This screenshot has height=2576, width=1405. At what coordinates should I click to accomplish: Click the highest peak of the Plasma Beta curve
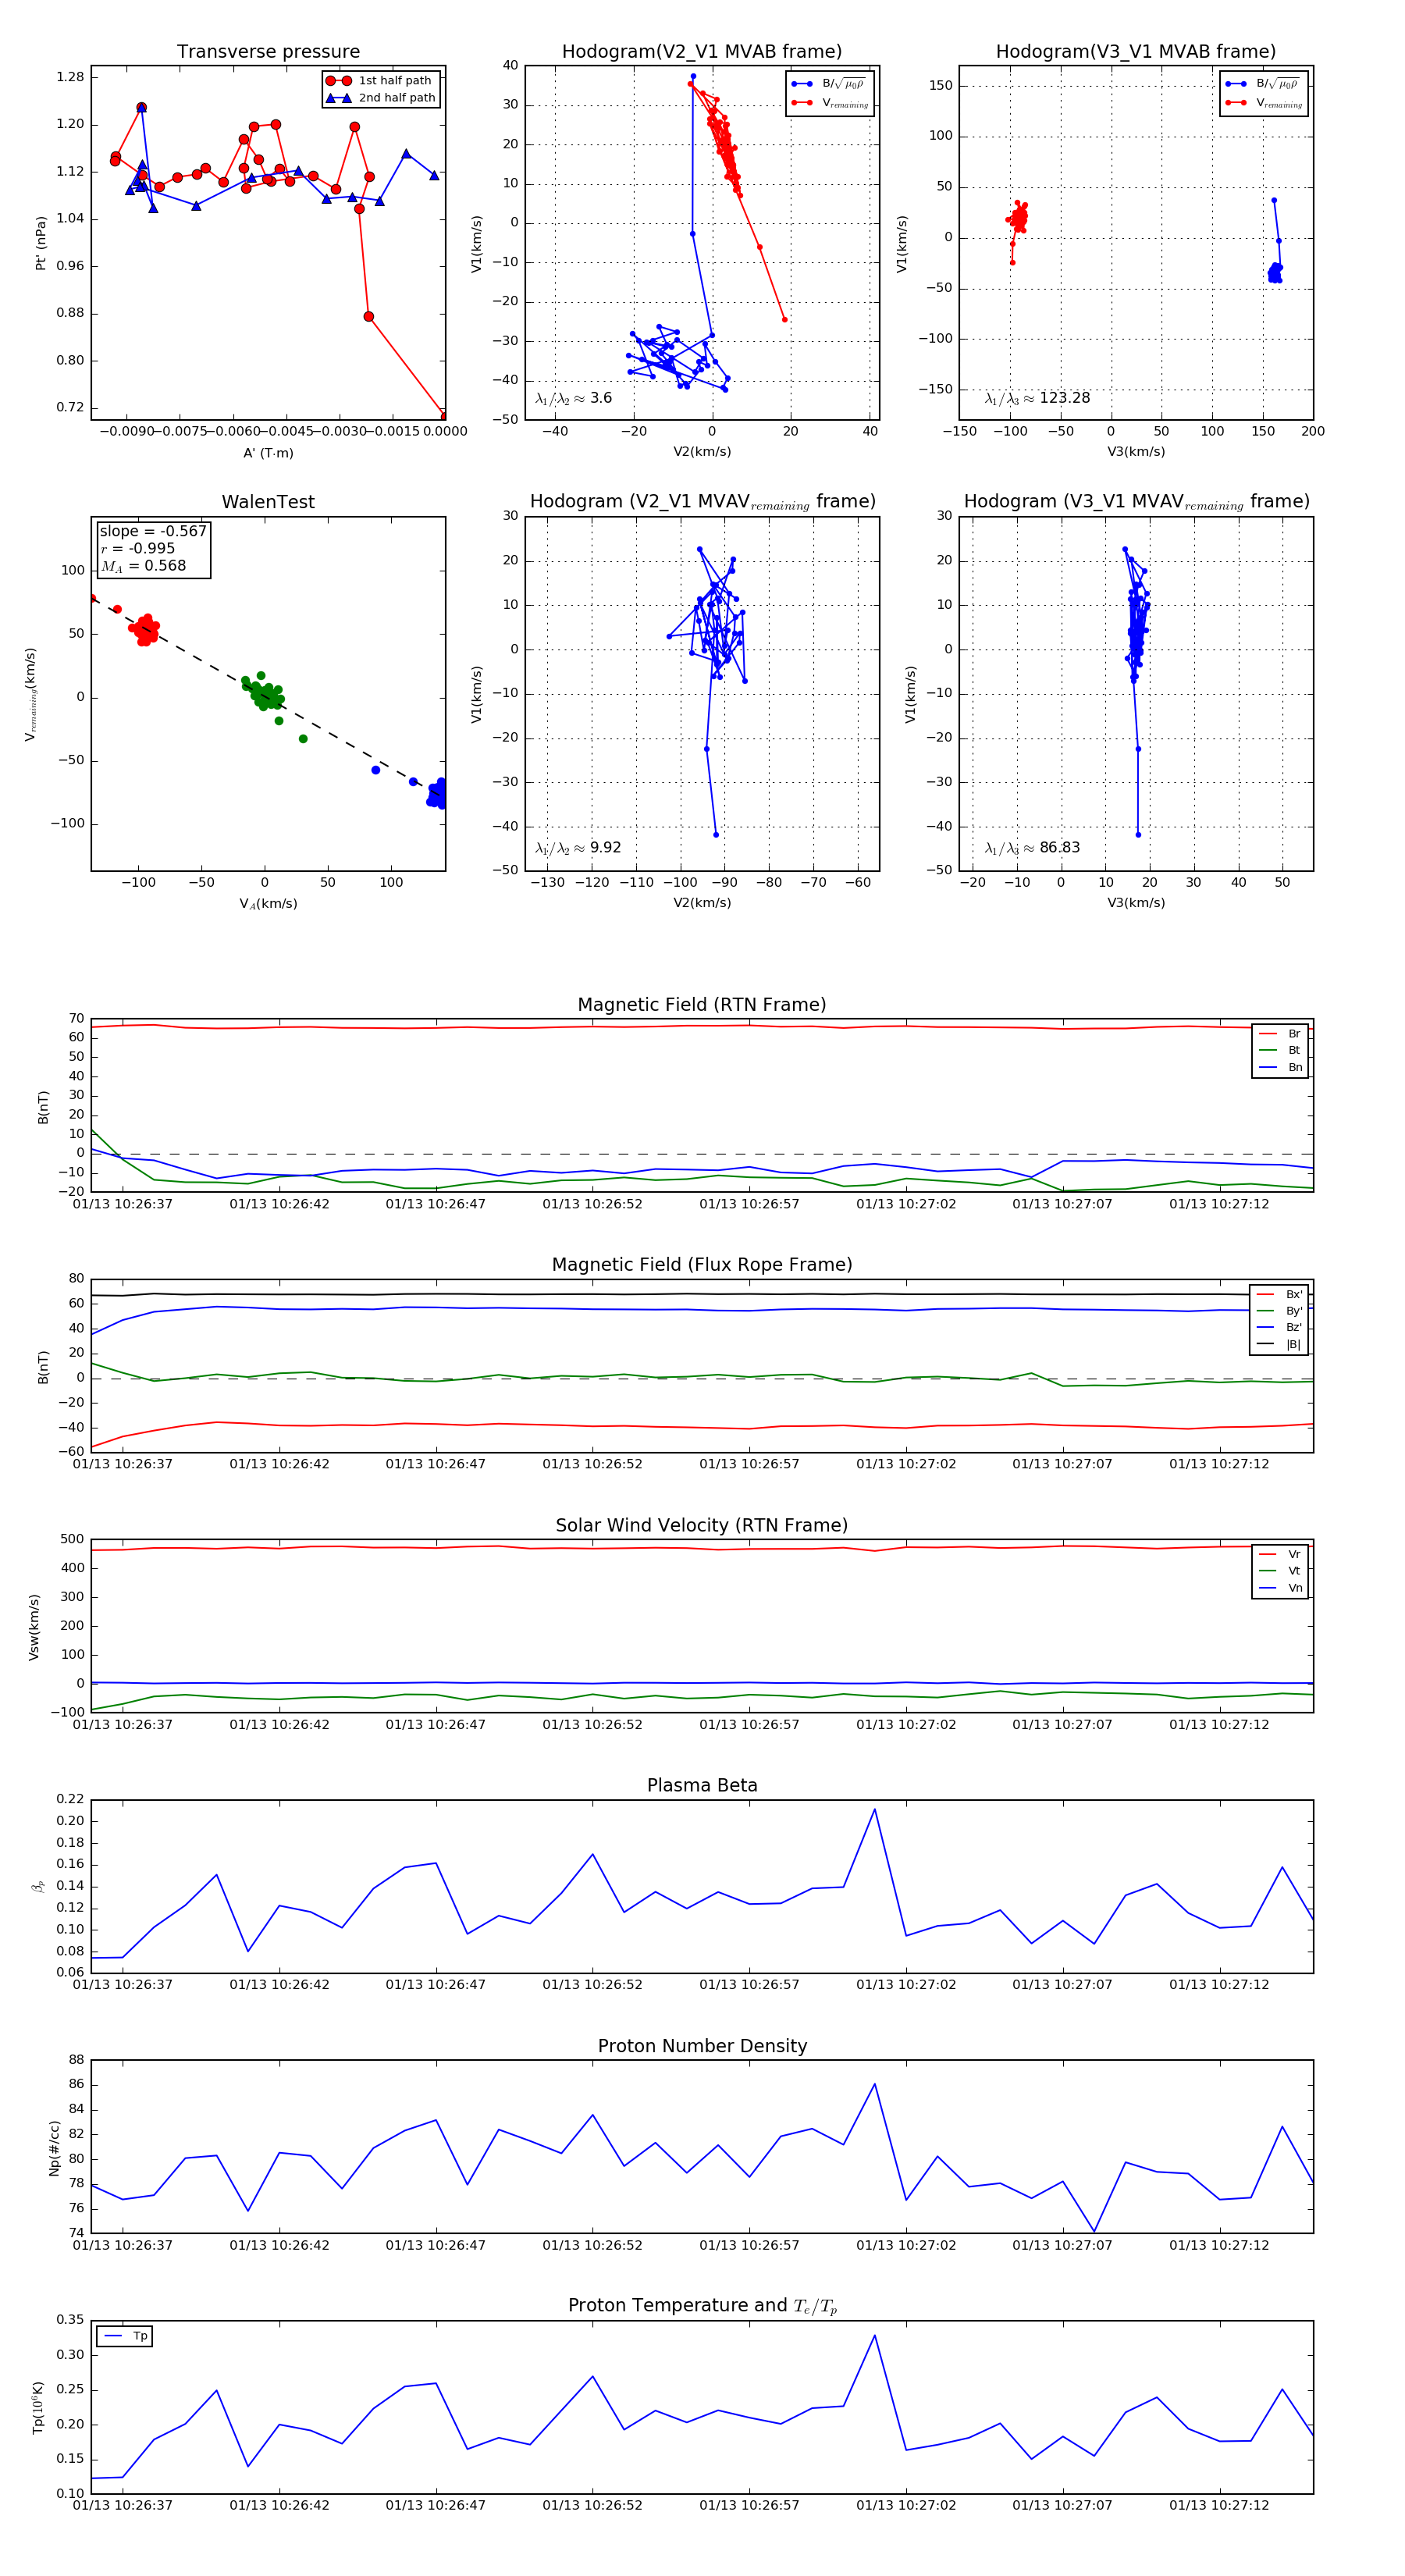tap(875, 1809)
